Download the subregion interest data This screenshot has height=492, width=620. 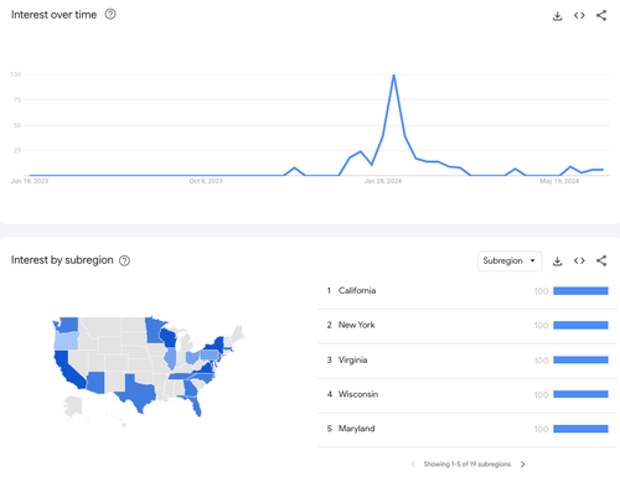[557, 261]
